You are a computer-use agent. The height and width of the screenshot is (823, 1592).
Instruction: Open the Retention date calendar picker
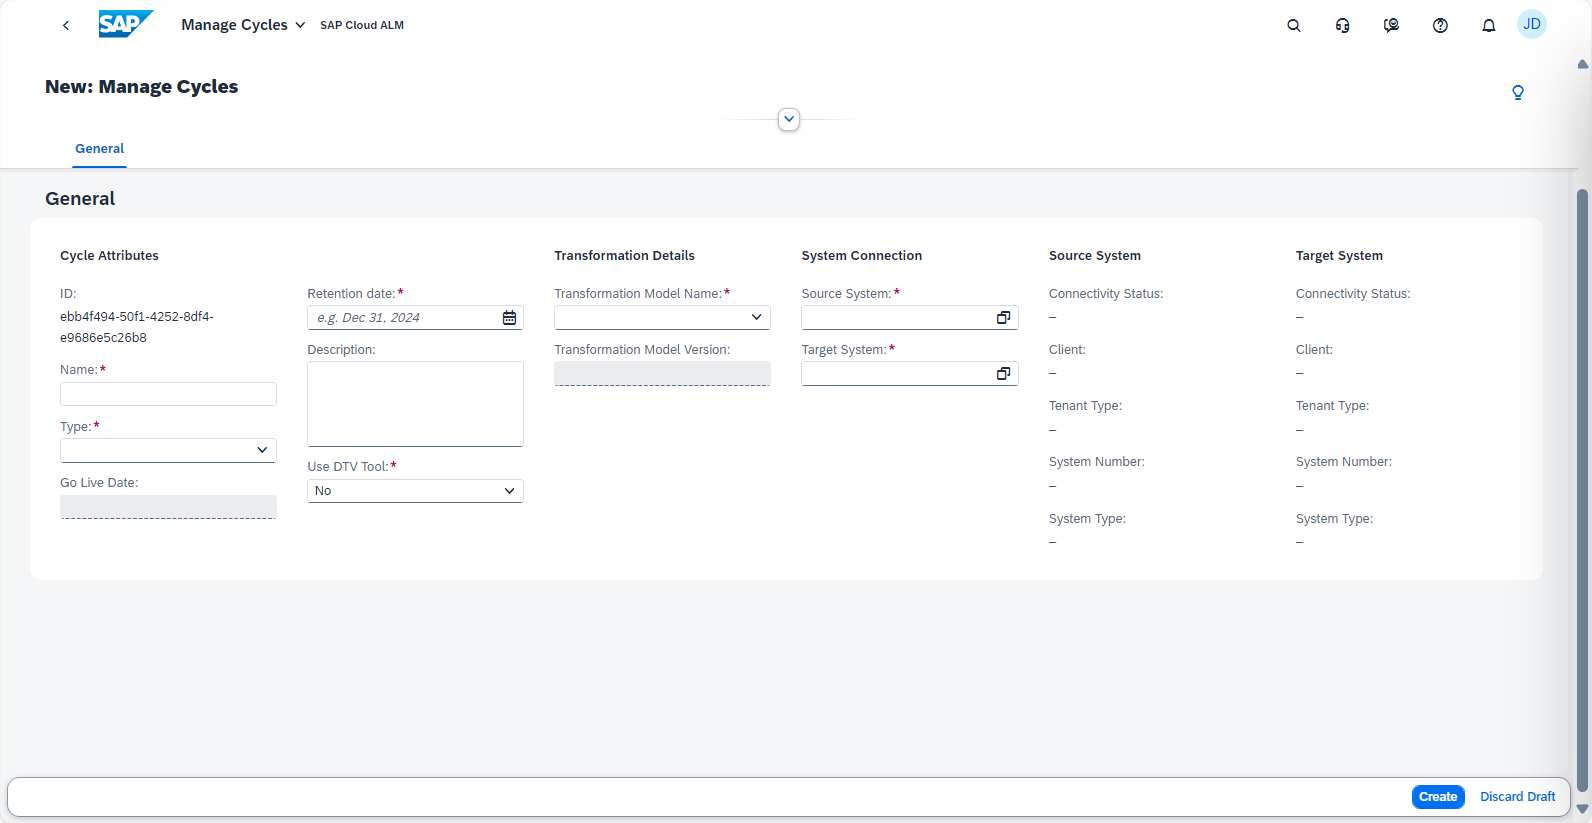pos(509,318)
